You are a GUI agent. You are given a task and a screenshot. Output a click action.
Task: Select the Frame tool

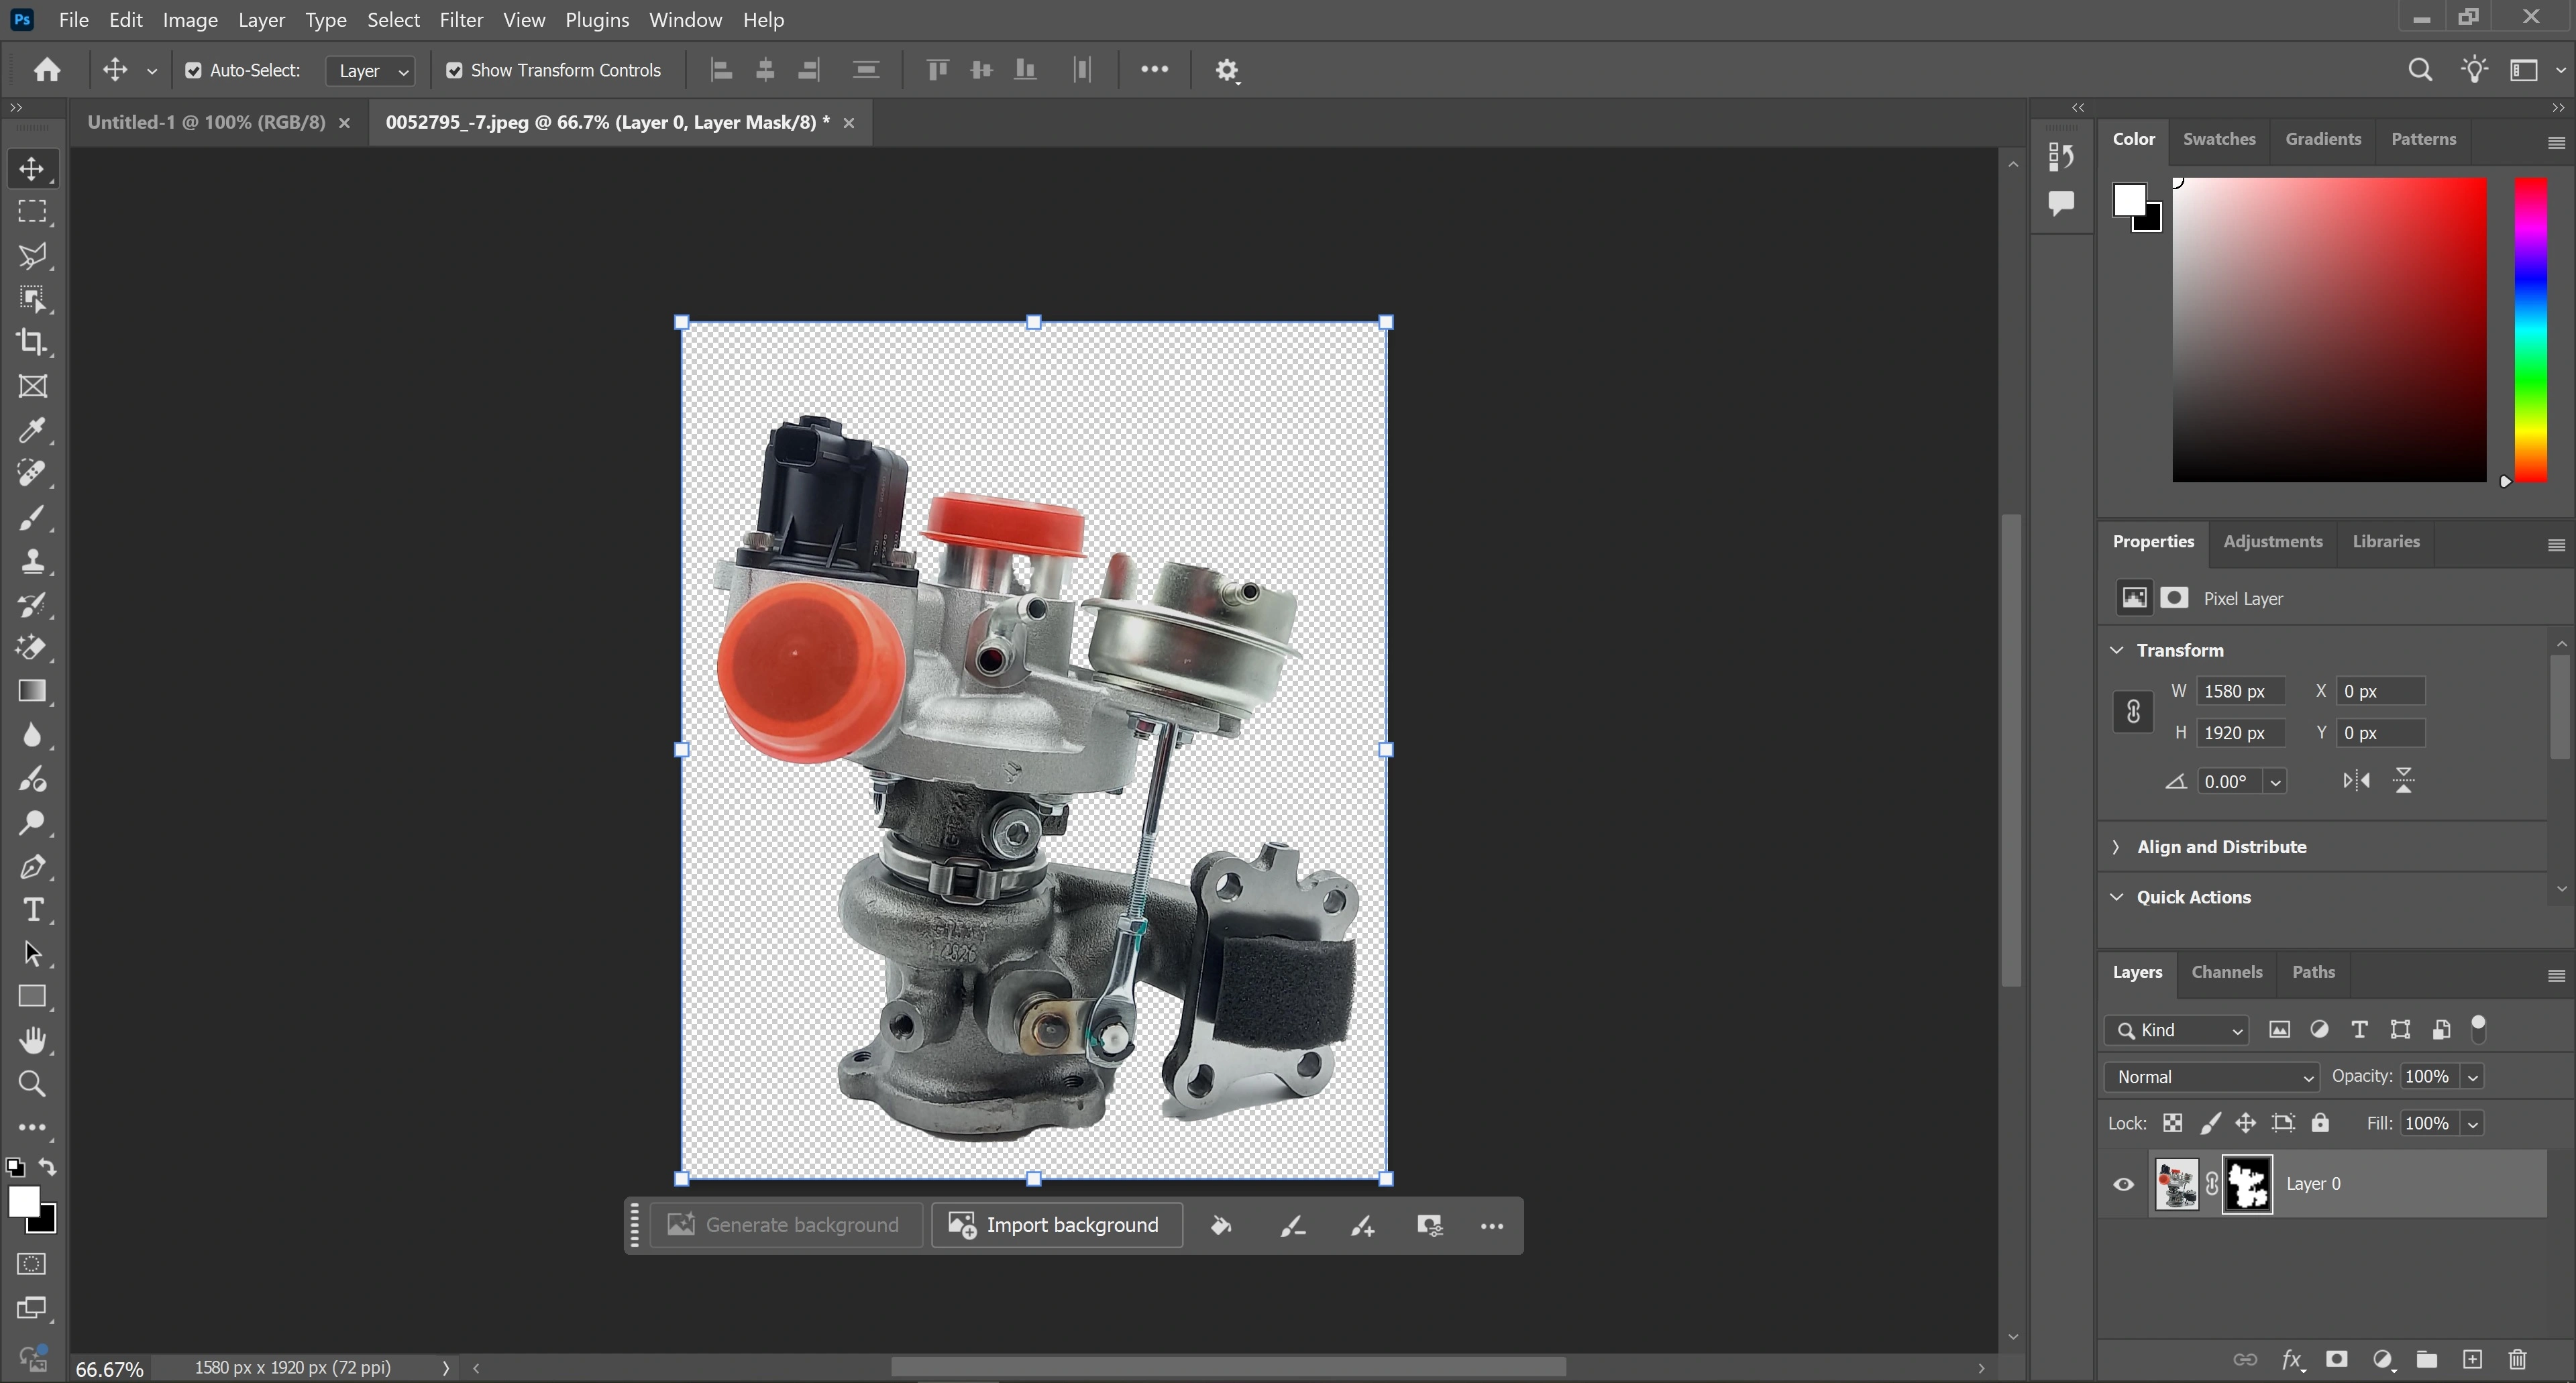(x=32, y=387)
